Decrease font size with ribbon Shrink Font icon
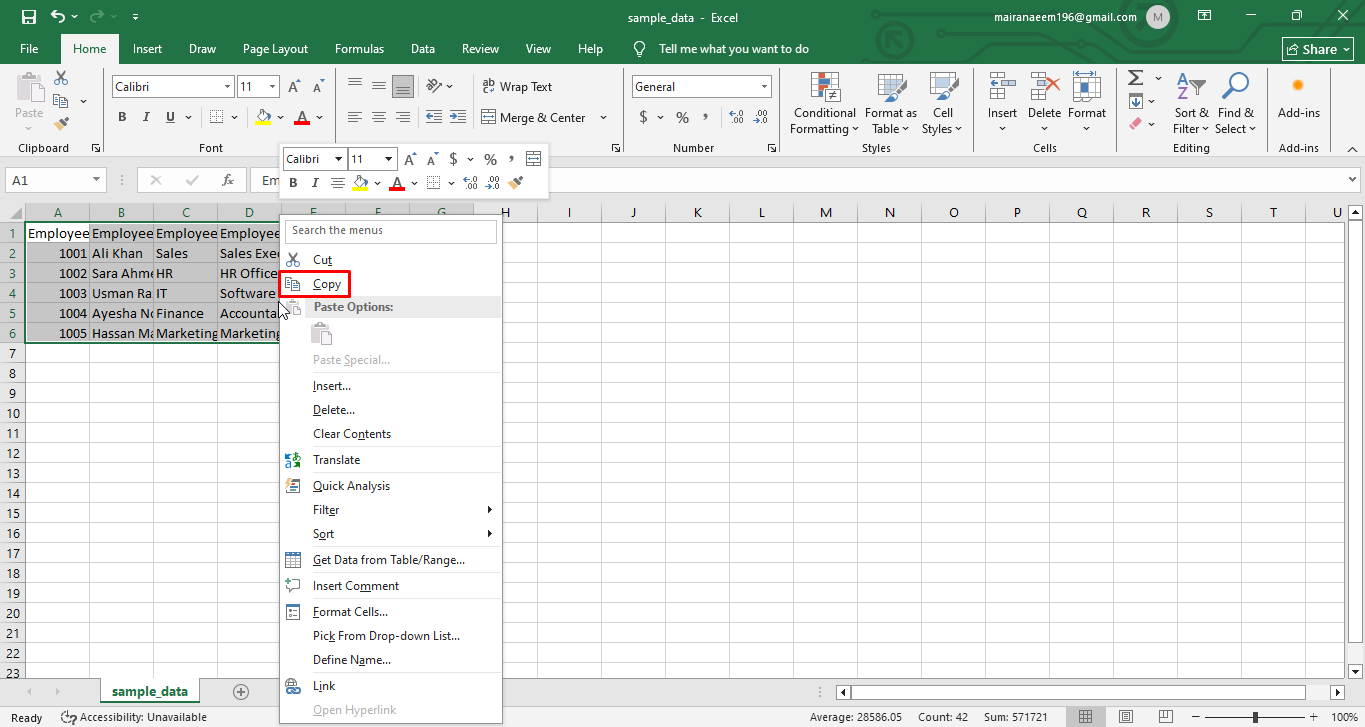 tap(318, 87)
